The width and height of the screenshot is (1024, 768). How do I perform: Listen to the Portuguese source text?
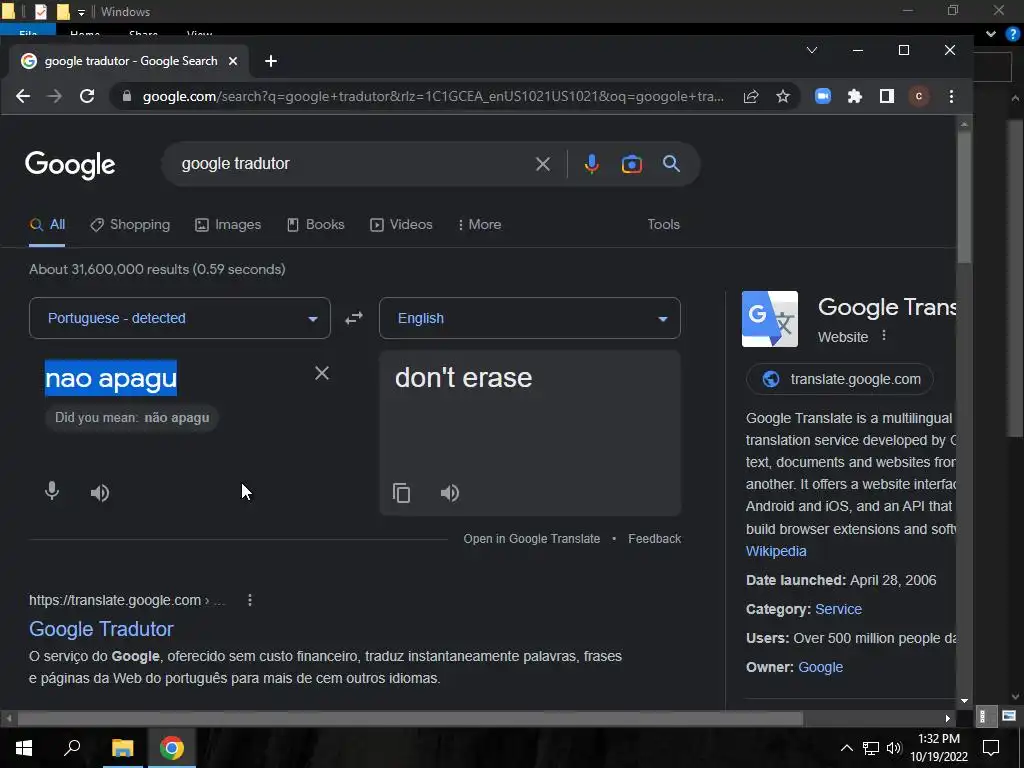(x=100, y=493)
